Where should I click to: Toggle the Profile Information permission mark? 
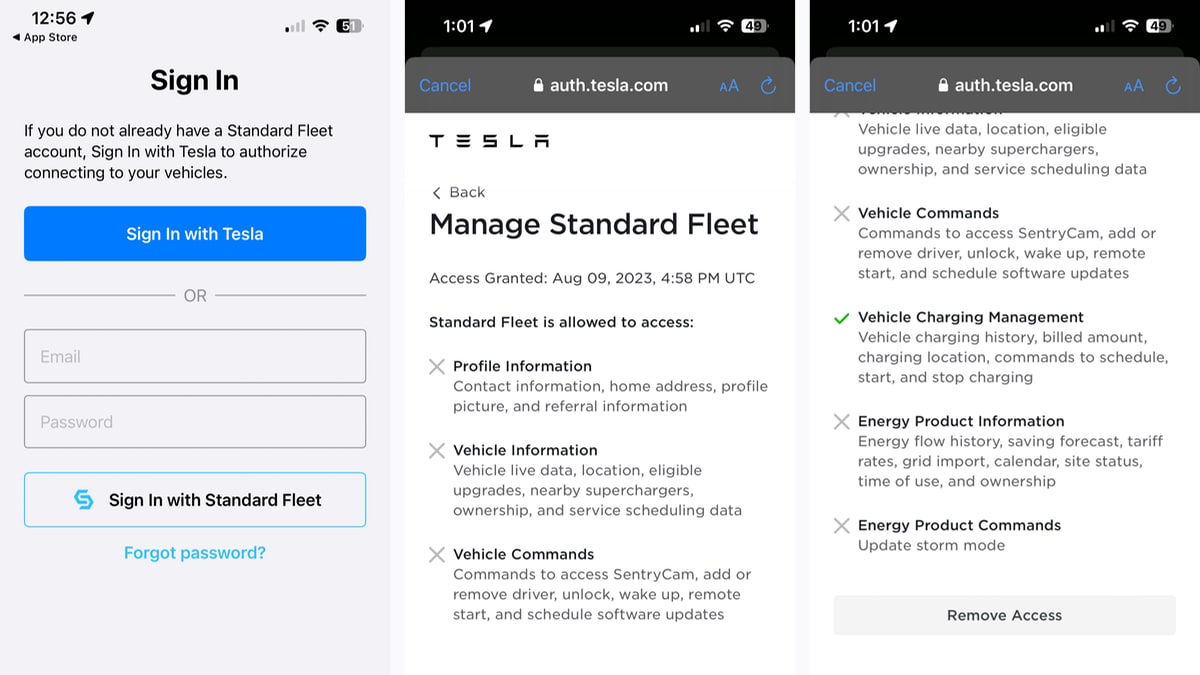tap(437, 367)
